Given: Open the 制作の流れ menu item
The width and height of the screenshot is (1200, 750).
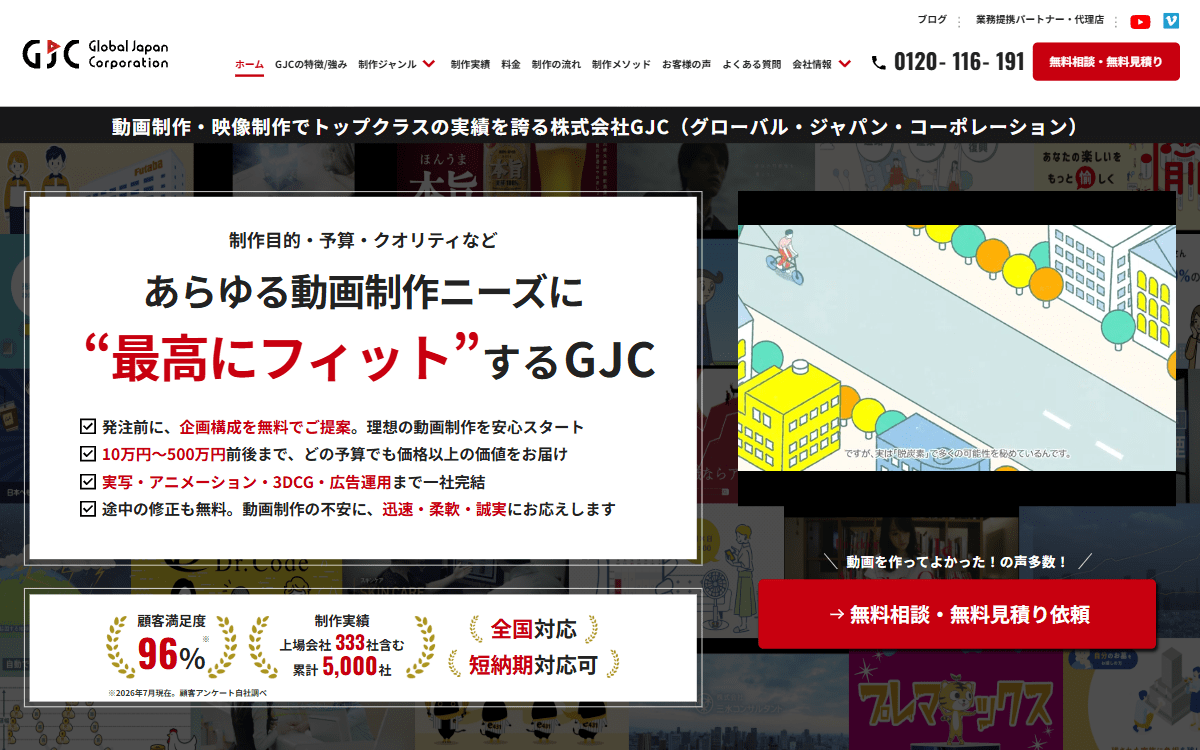Looking at the screenshot, I should [556, 64].
